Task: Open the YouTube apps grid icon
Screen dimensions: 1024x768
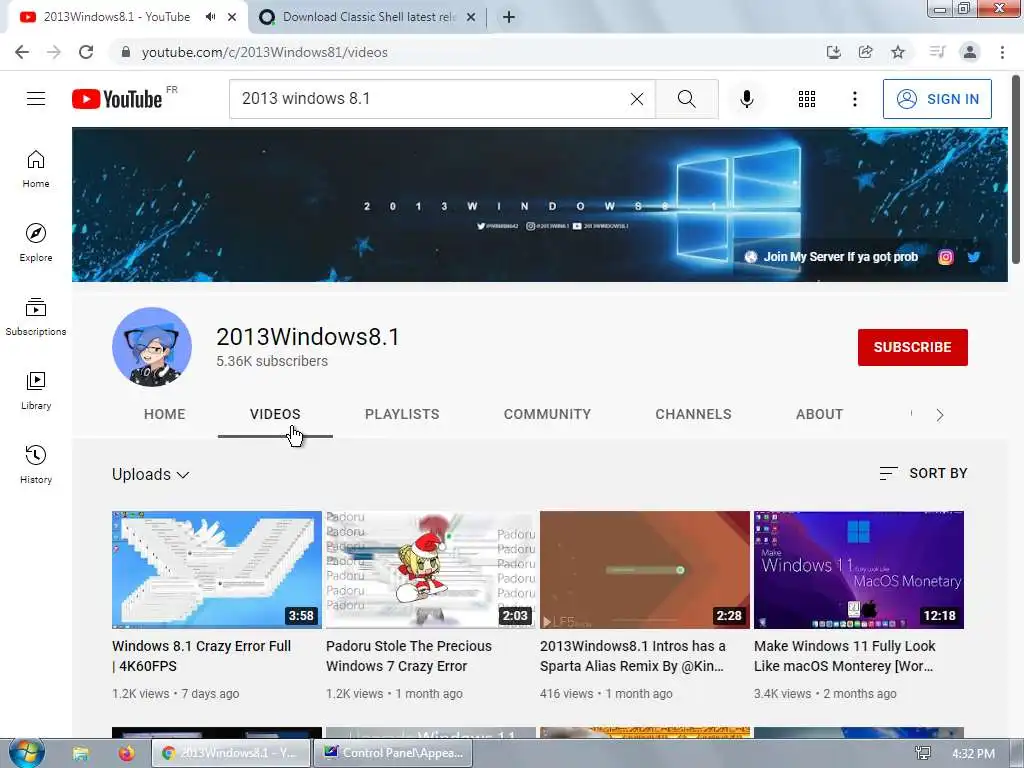Action: (807, 99)
